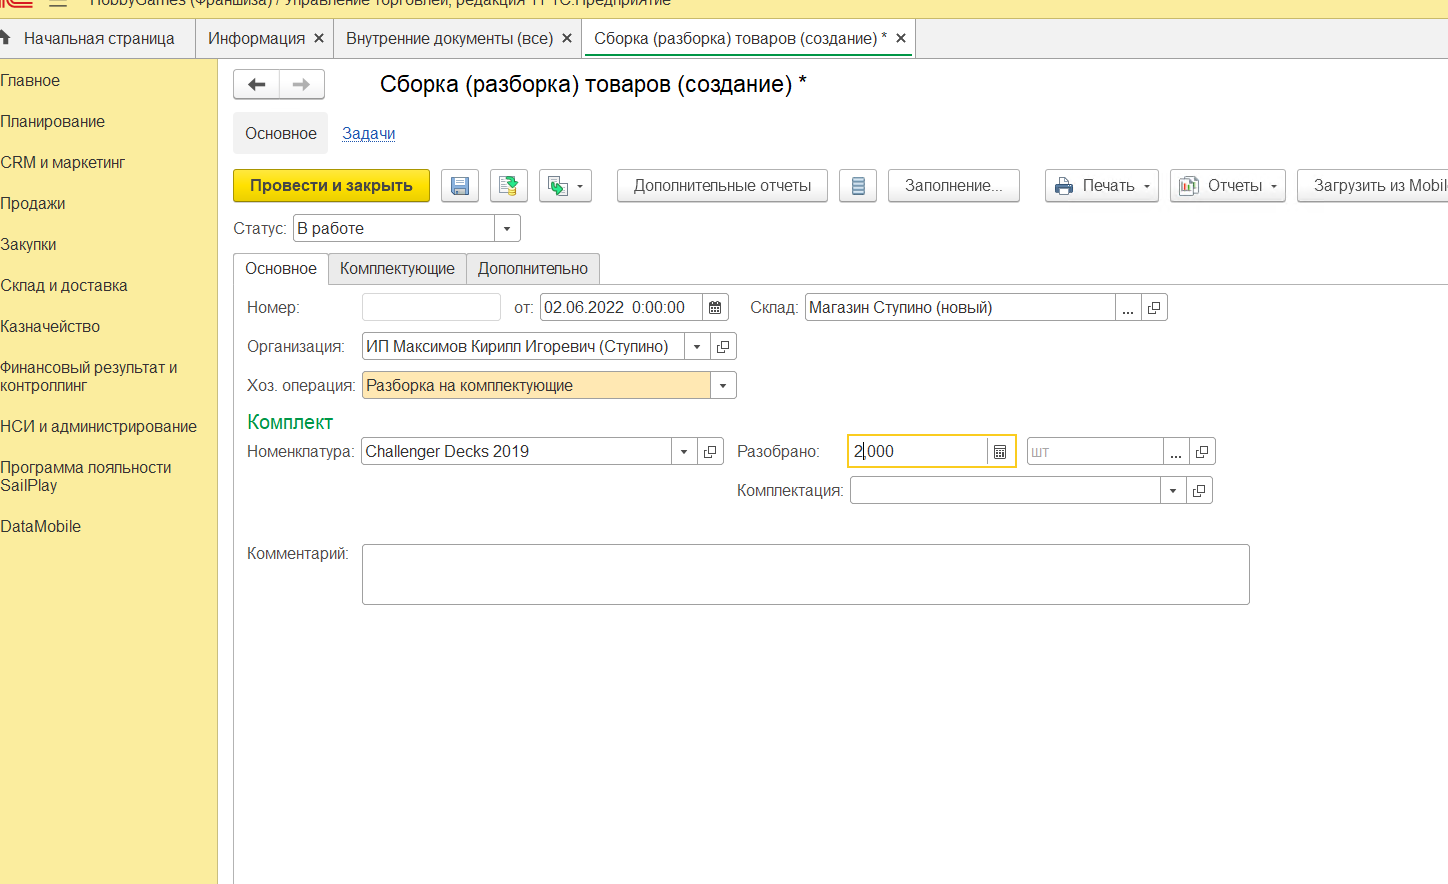Open the Номенклатура item card icon
This screenshot has height=884, width=1448.
click(x=710, y=452)
